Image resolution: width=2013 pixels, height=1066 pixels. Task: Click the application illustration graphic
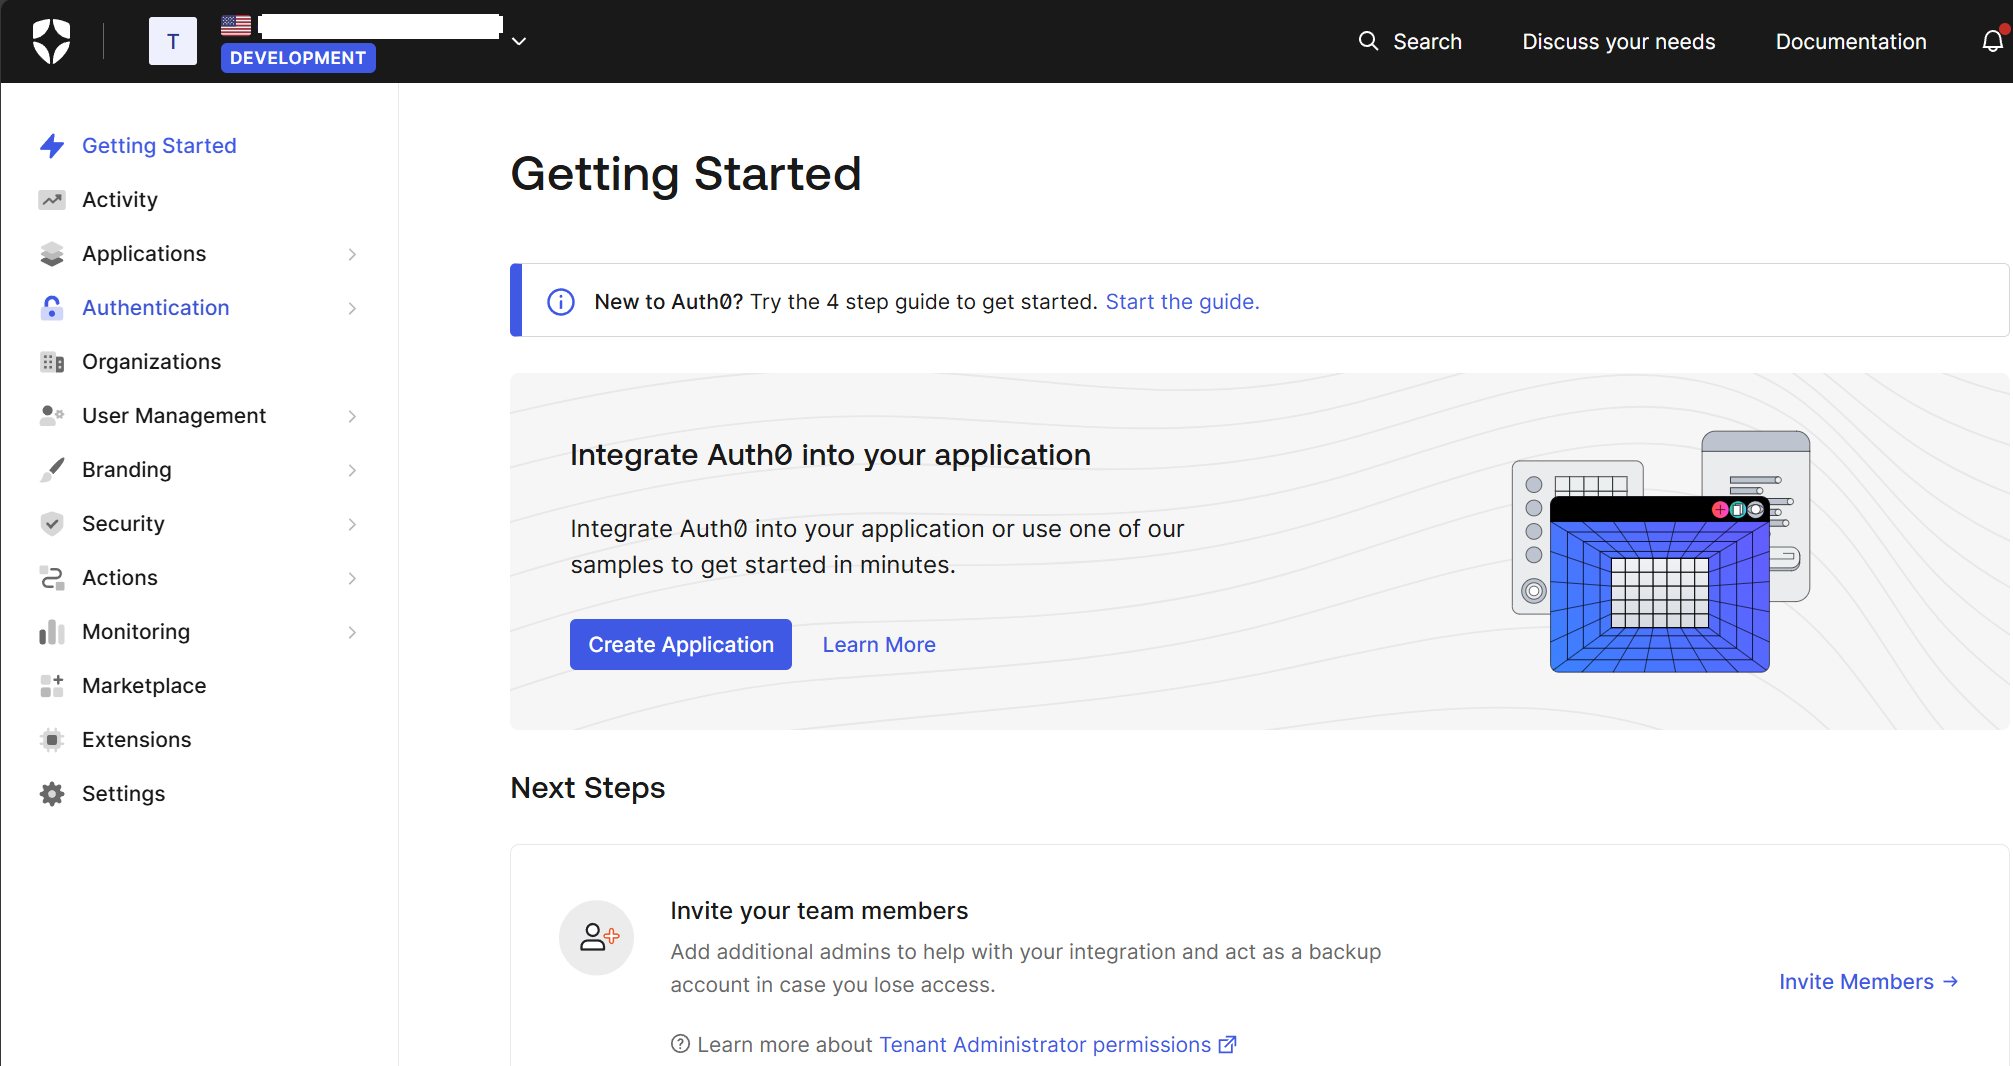1661,552
